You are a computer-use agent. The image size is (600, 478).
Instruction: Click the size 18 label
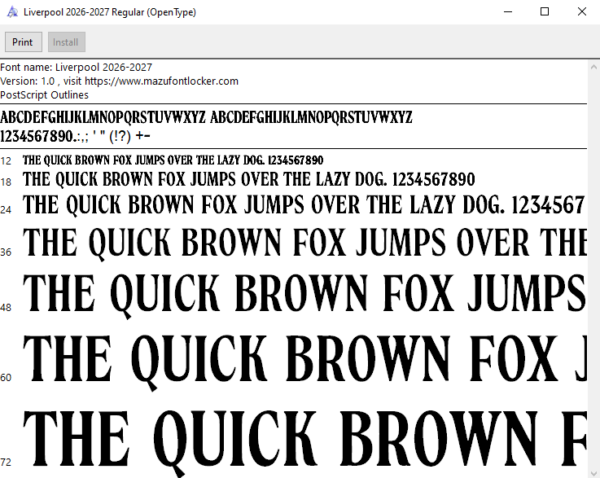click(x=6, y=182)
